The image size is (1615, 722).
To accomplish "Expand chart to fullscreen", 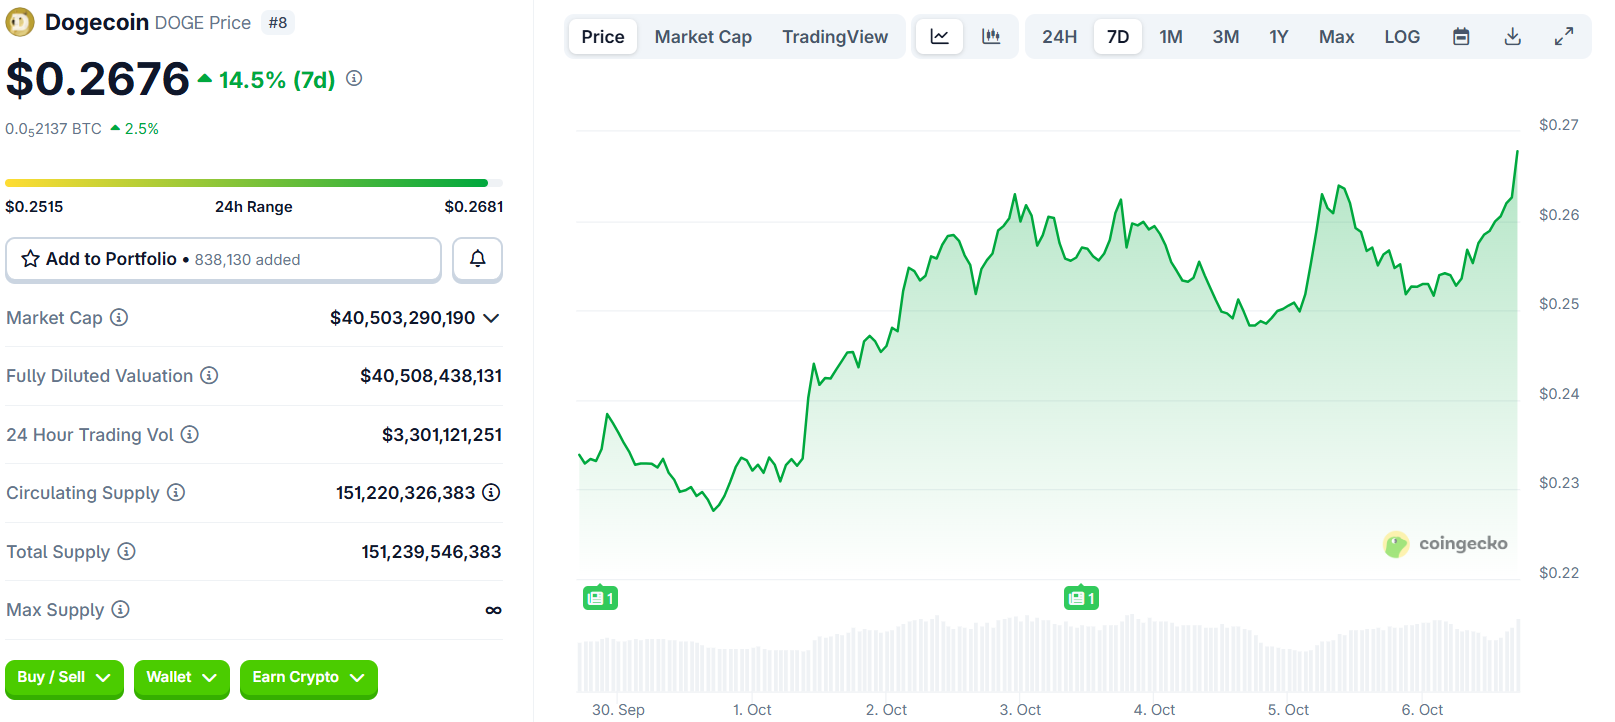I will (1564, 37).
